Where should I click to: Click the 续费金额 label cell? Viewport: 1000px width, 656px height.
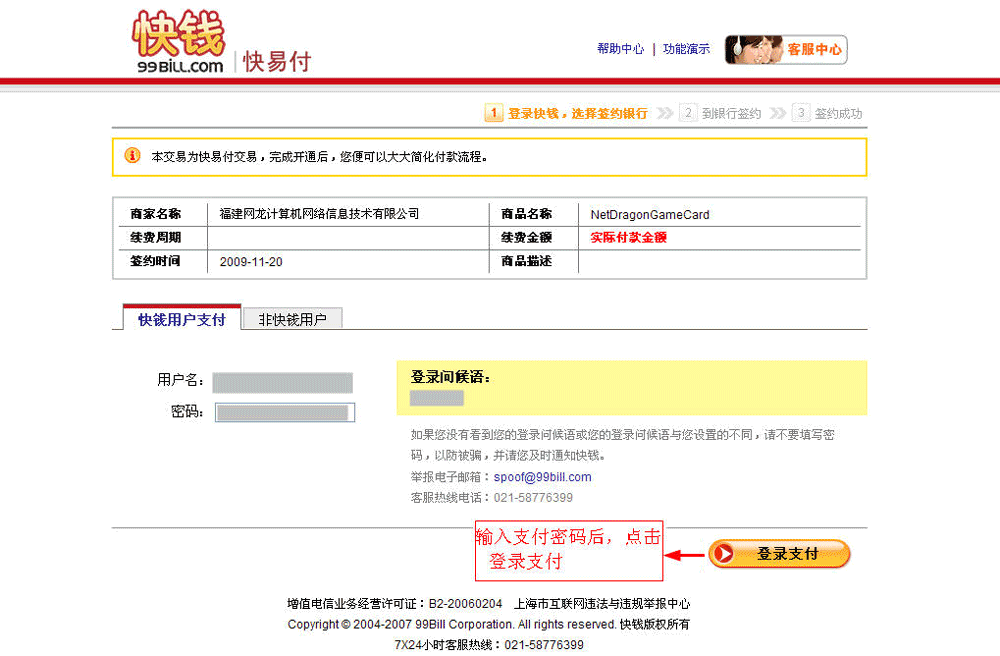[x=527, y=237]
